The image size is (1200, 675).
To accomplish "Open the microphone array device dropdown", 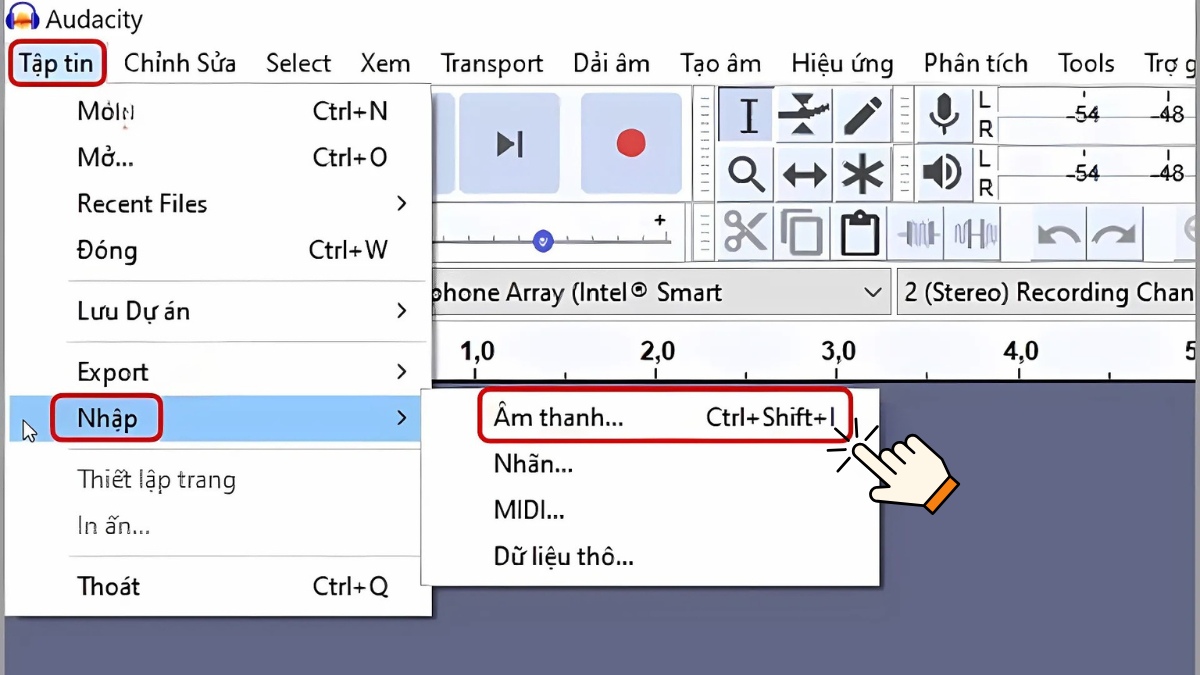I will click(x=661, y=293).
